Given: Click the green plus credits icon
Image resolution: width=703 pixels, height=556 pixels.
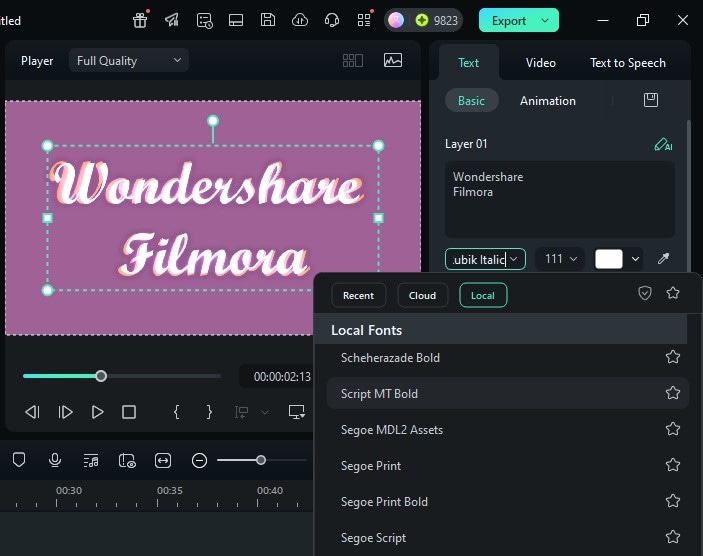Looking at the screenshot, I should (421, 20).
